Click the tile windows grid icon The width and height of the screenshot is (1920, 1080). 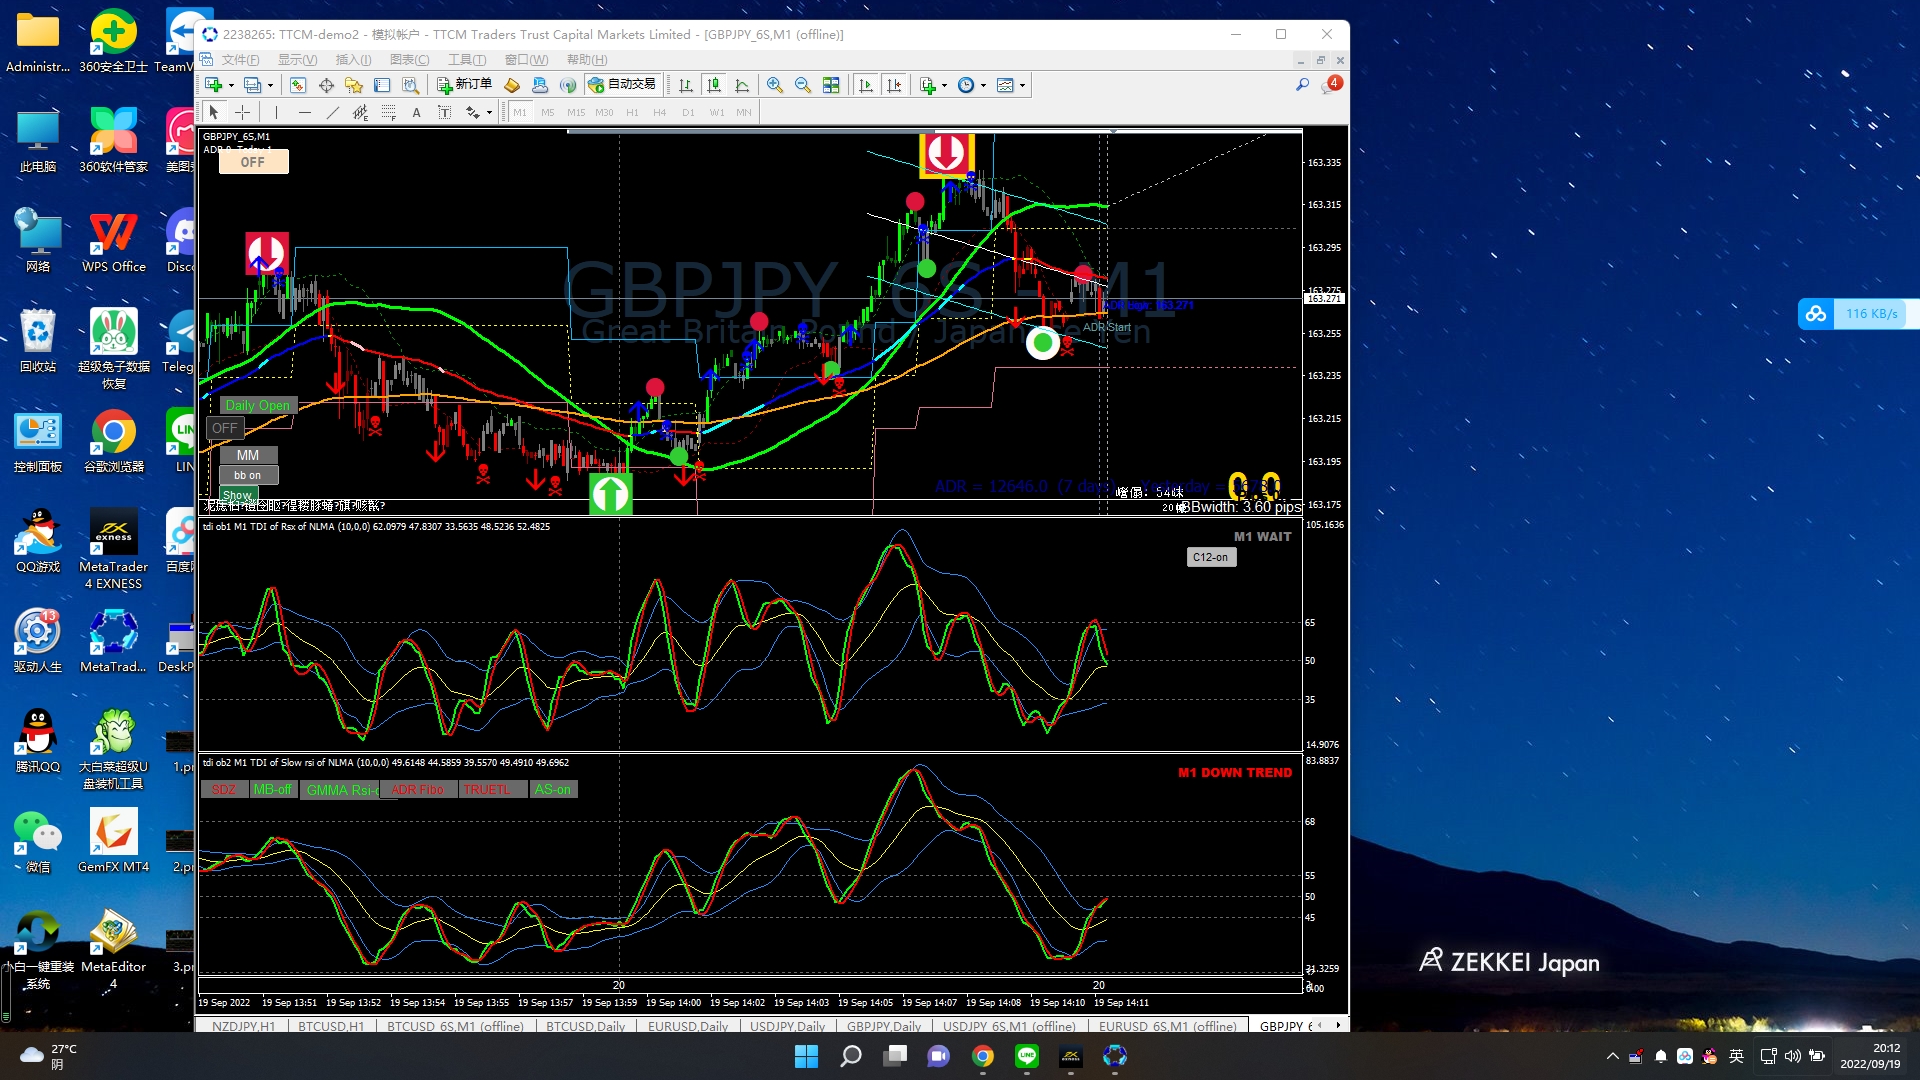coord(831,85)
